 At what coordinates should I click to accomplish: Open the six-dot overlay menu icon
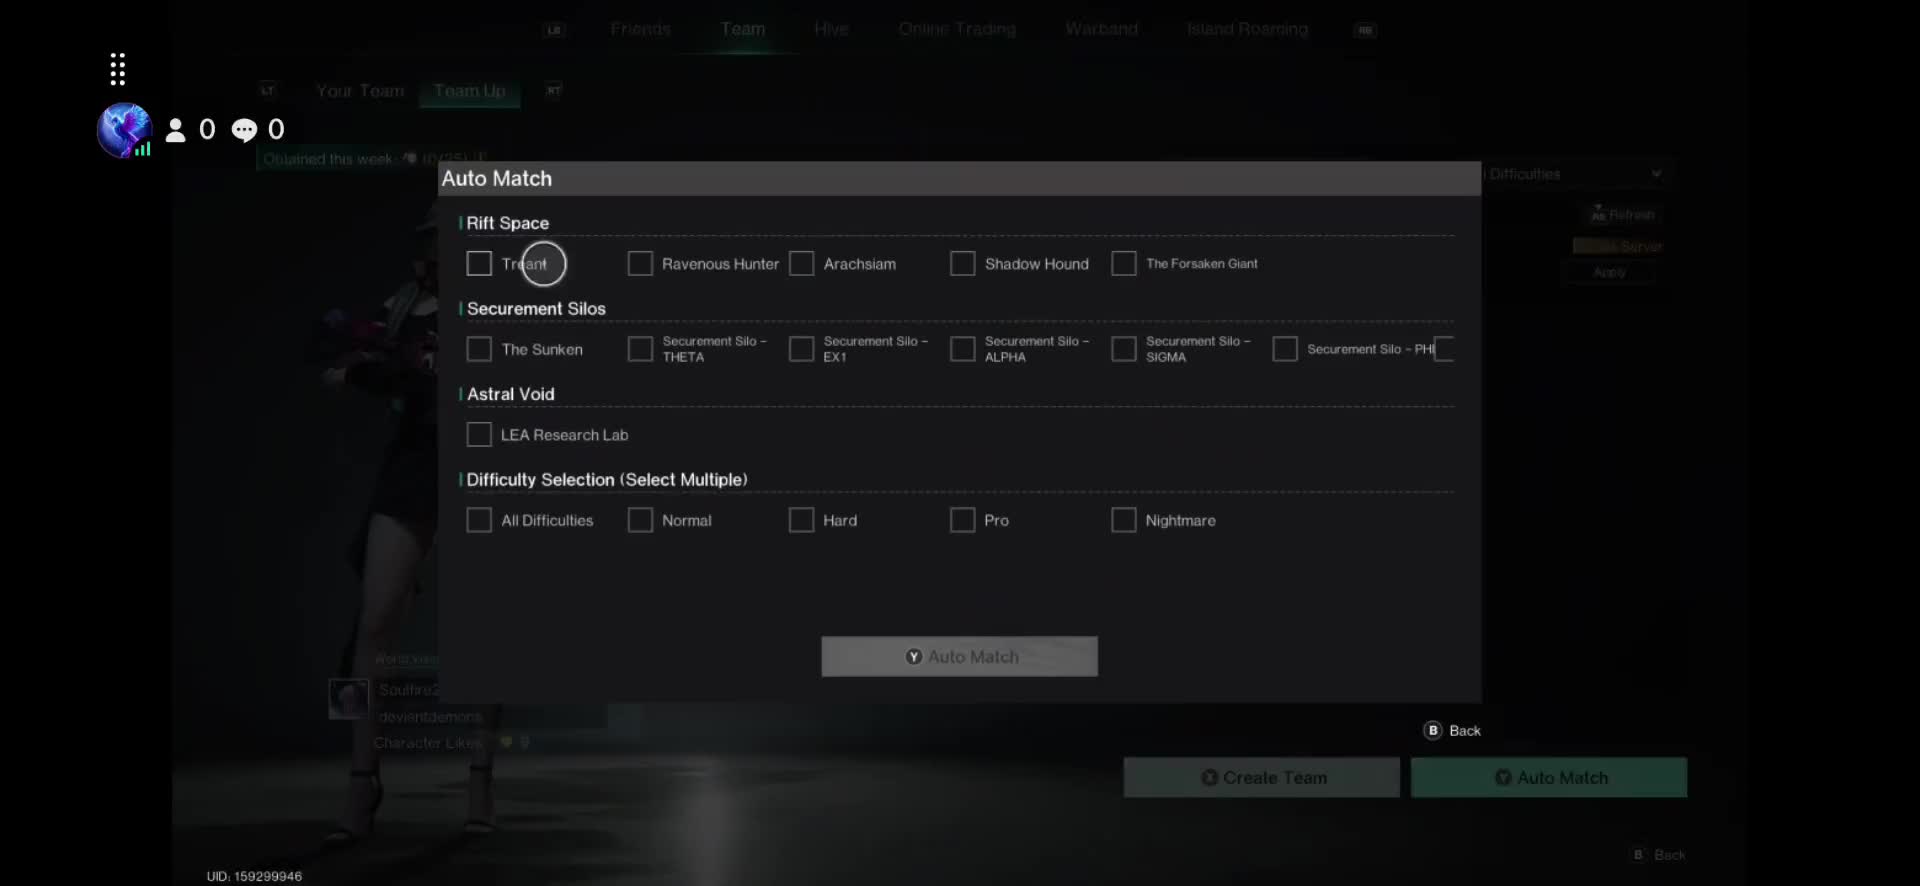(x=117, y=69)
